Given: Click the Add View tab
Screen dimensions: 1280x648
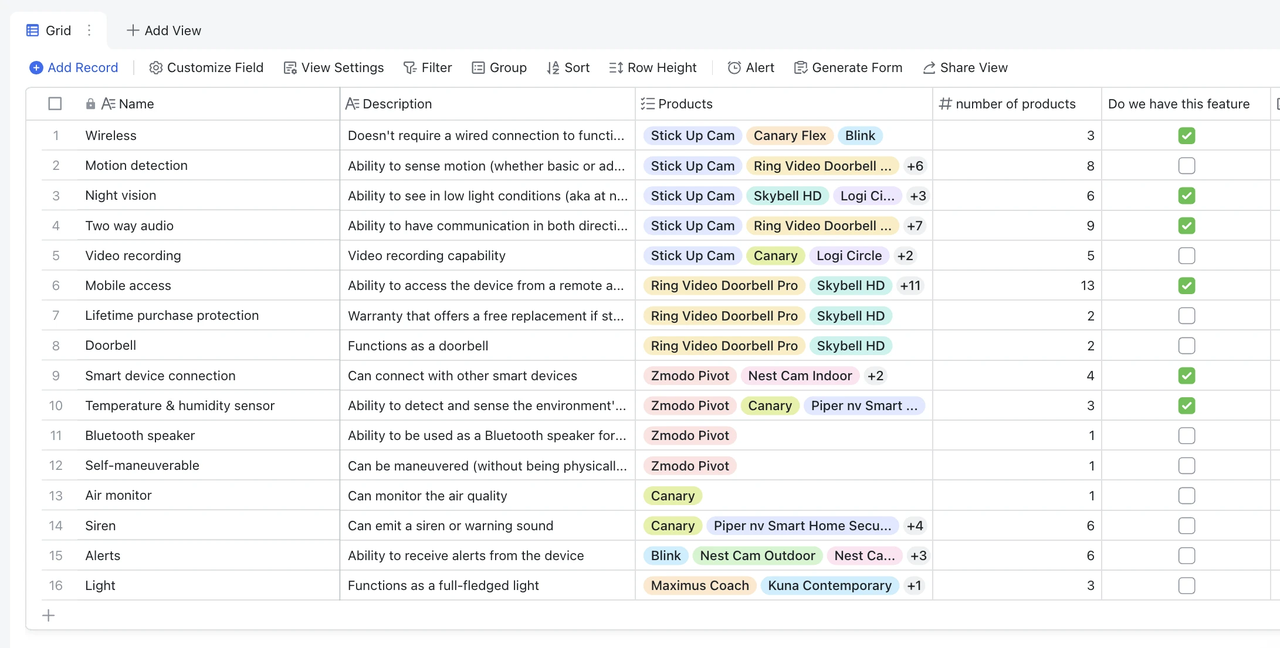Looking at the screenshot, I should tap(163, 31).
